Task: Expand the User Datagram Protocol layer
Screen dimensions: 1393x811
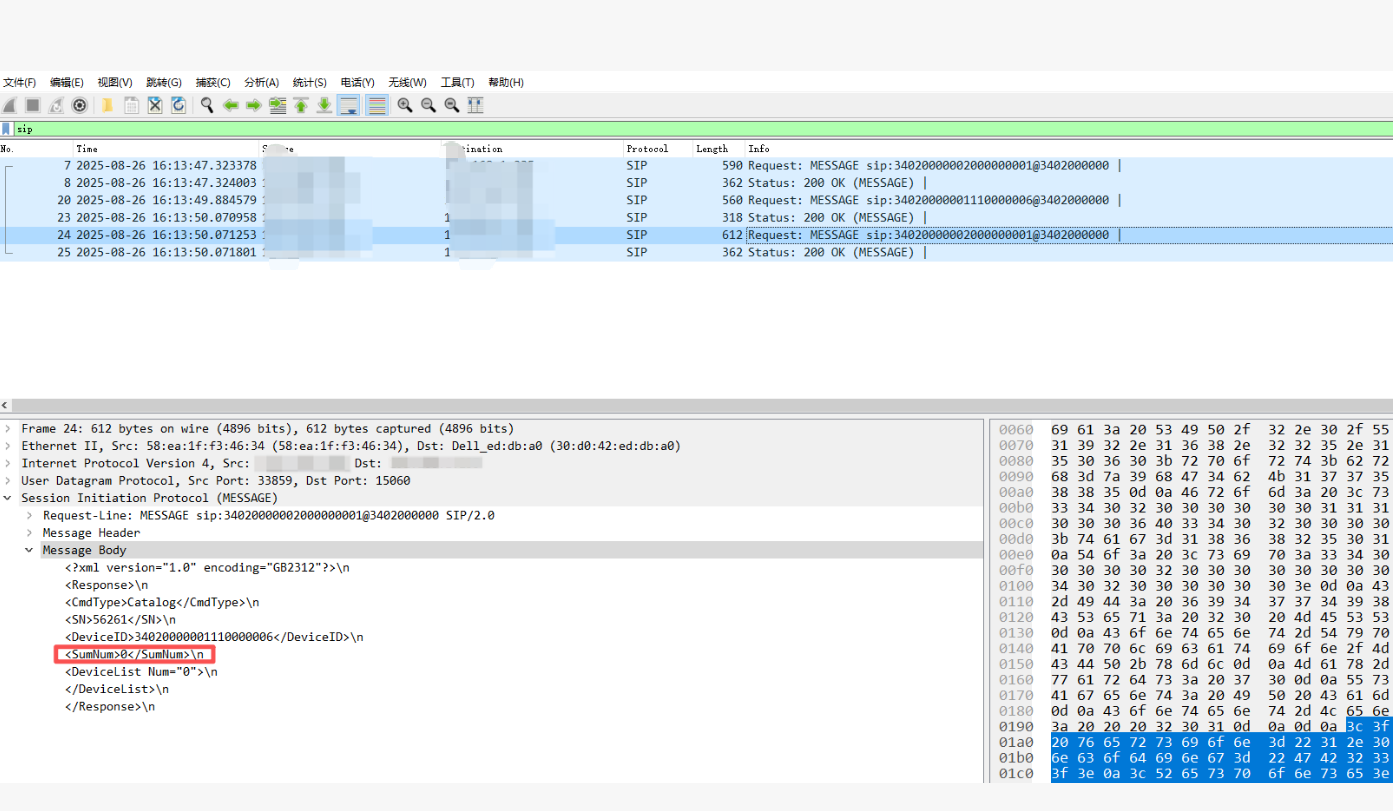Action: (8, 480)
